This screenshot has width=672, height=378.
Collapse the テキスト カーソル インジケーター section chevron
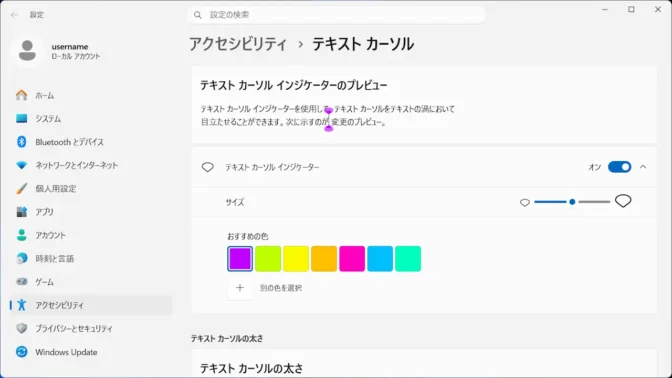point(643,167)
